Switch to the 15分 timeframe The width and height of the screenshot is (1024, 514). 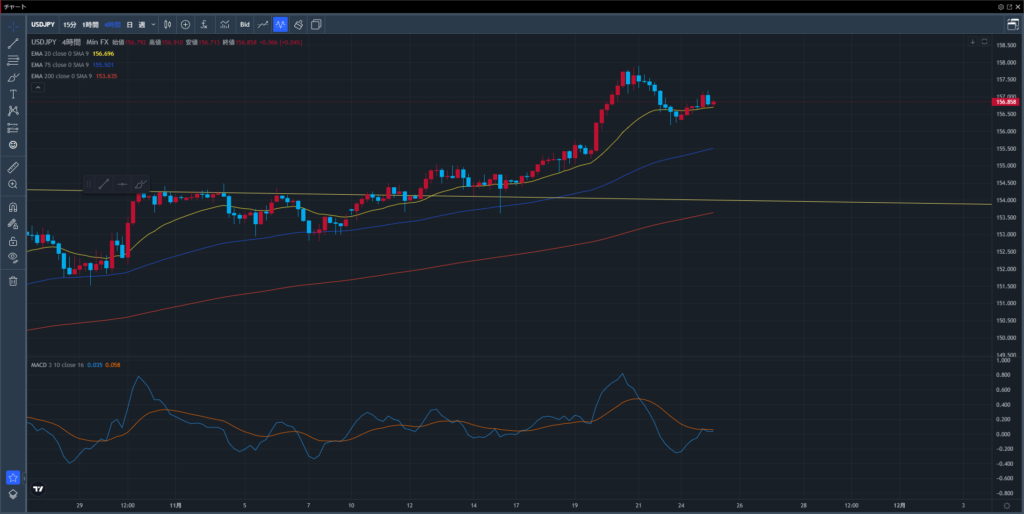click(69, 23)
